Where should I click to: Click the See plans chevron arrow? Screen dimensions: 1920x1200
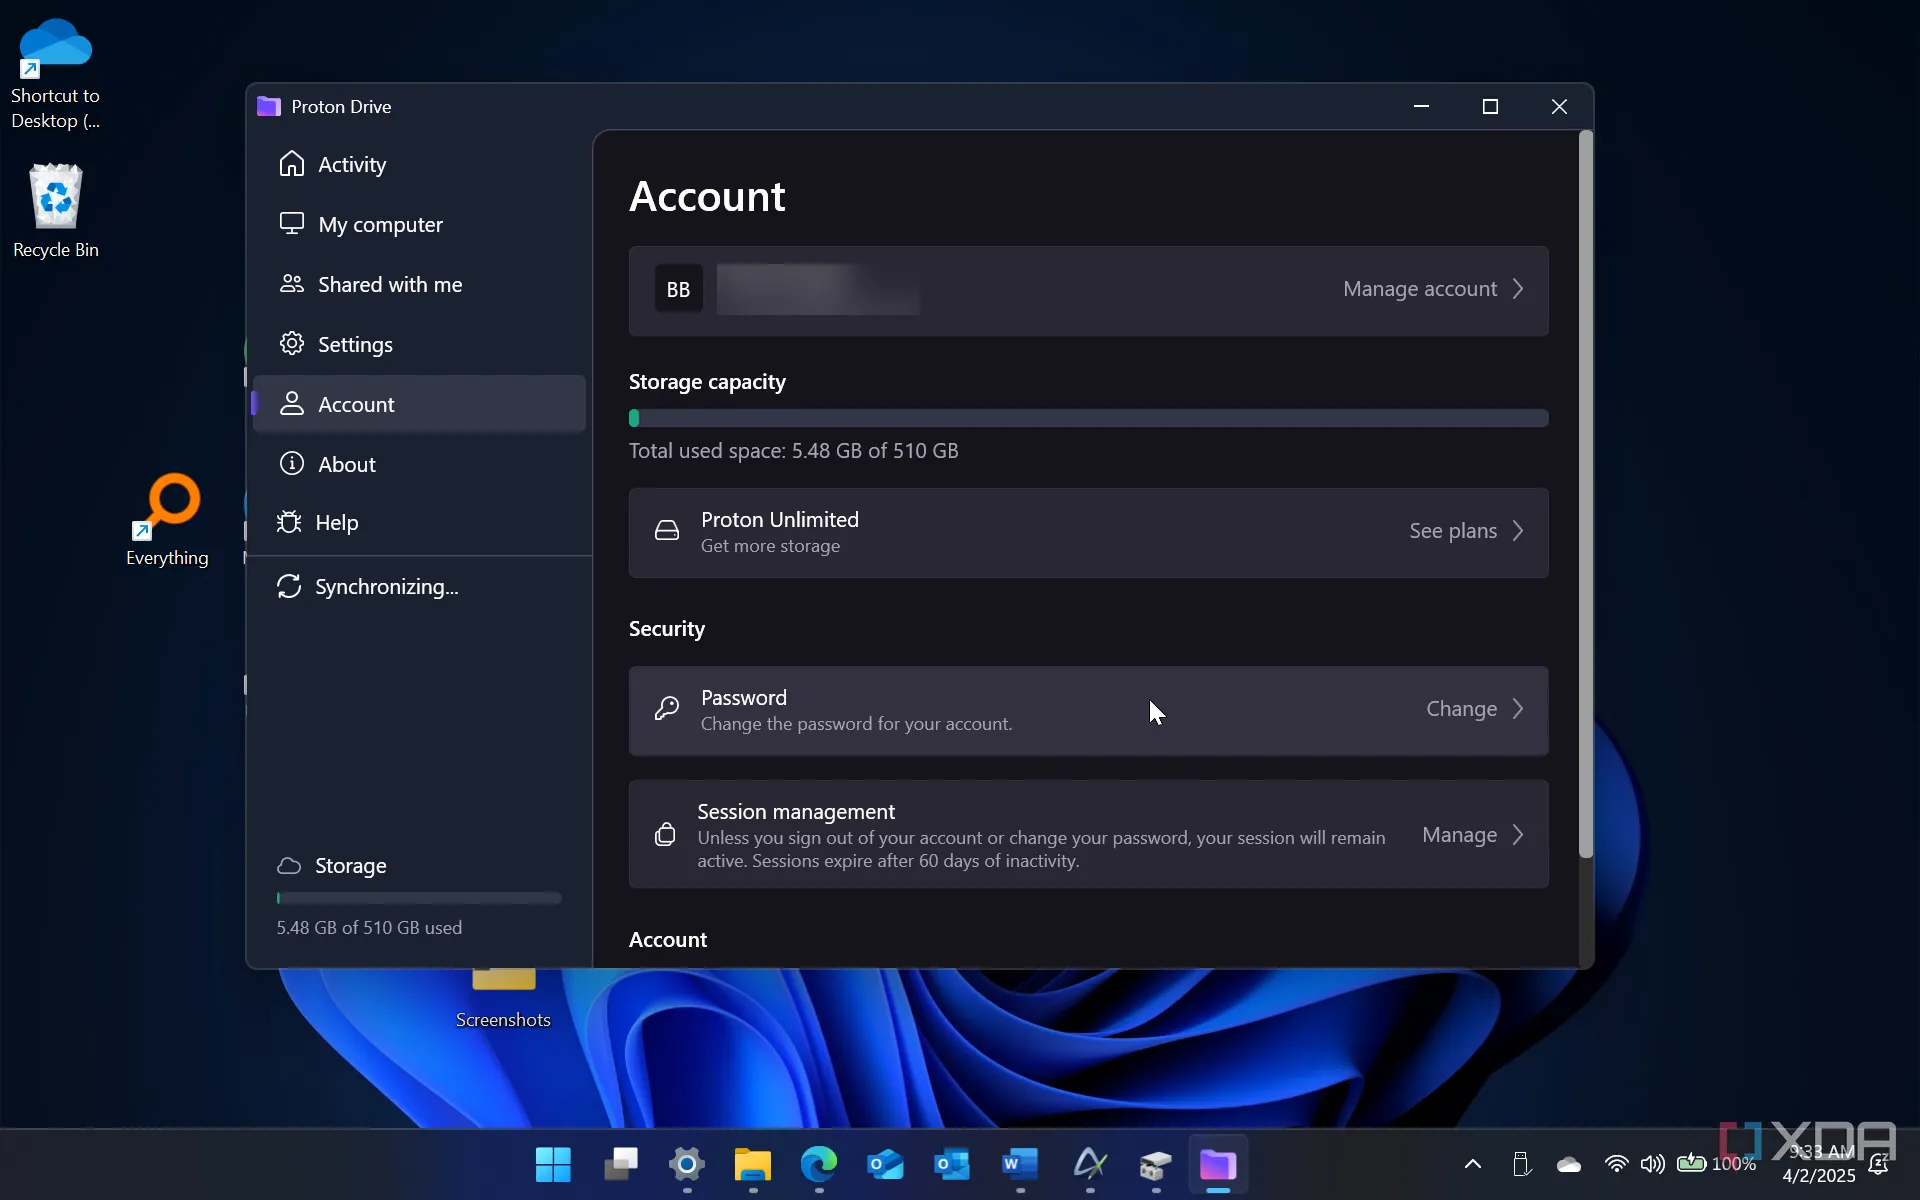coord(1518,531)
